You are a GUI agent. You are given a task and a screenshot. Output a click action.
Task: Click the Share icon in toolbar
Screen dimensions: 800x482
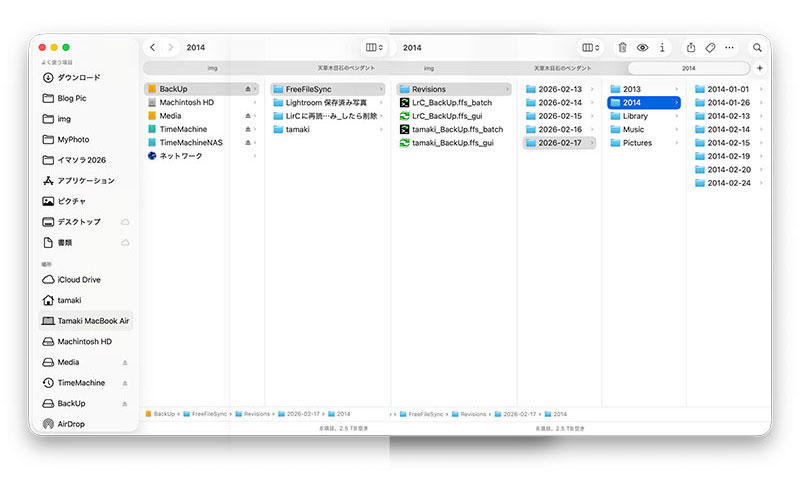point(691,47)
